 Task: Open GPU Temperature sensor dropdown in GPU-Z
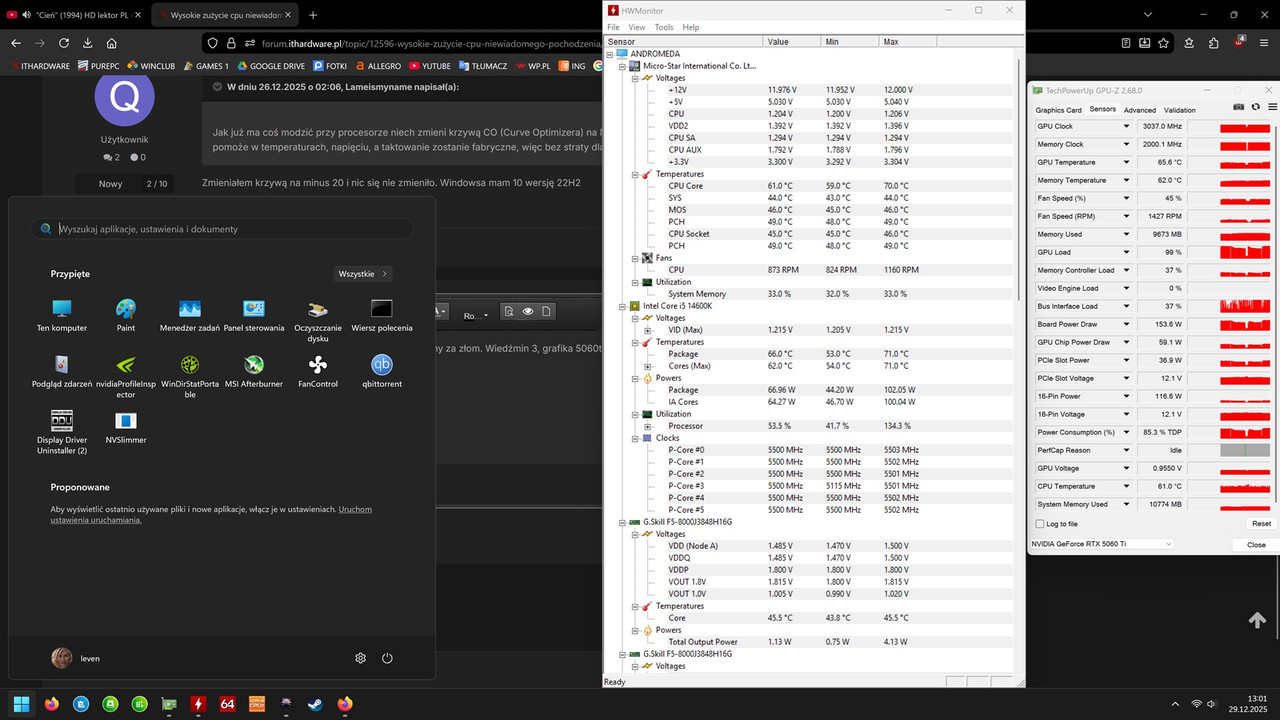pyautogui.click(x=1127, y=163)
